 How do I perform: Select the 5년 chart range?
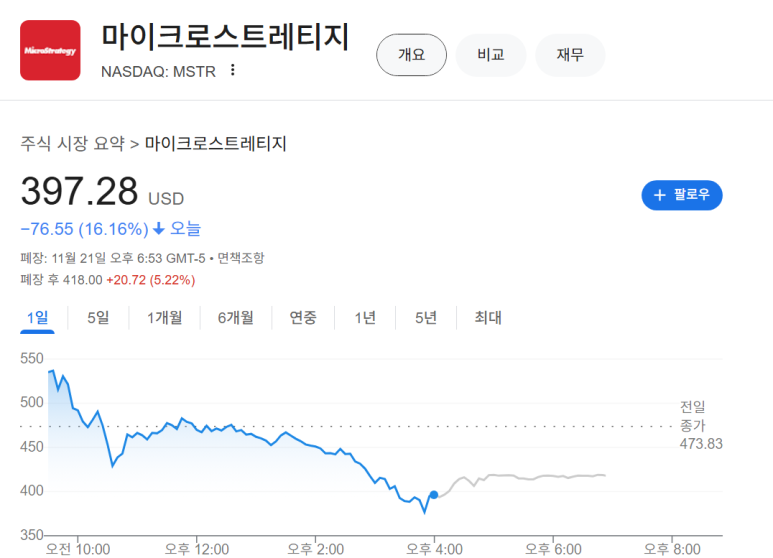coord(426,318)
